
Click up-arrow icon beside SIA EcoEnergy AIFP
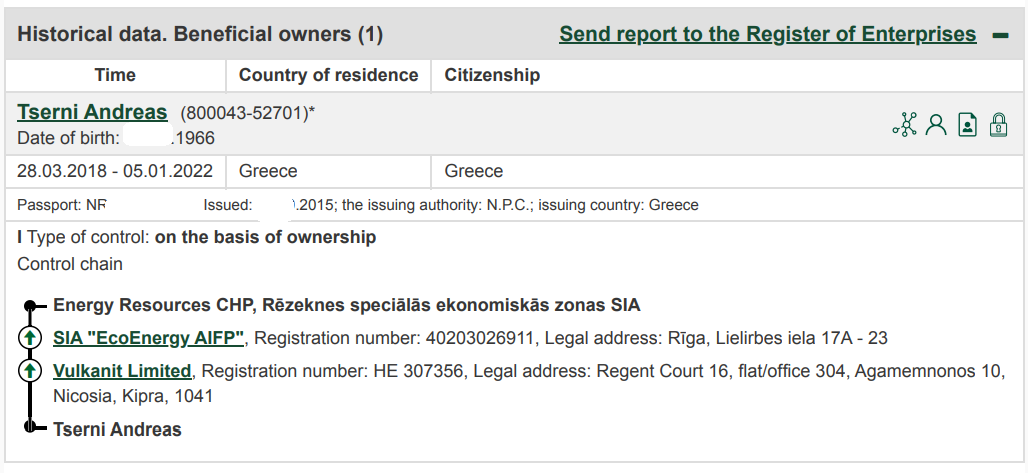(29, 338)
